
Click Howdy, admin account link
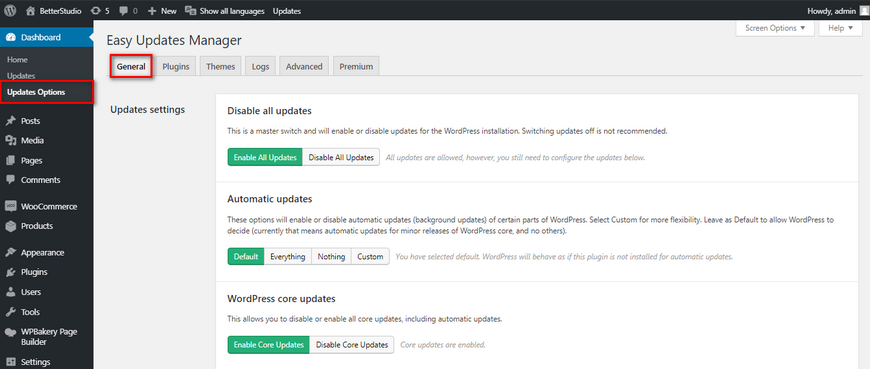point(832,11)
